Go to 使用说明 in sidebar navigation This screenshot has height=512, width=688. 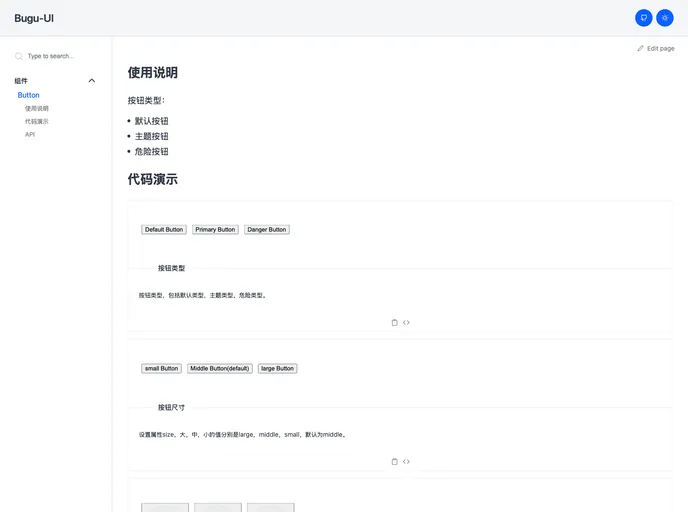pos(37,108)
